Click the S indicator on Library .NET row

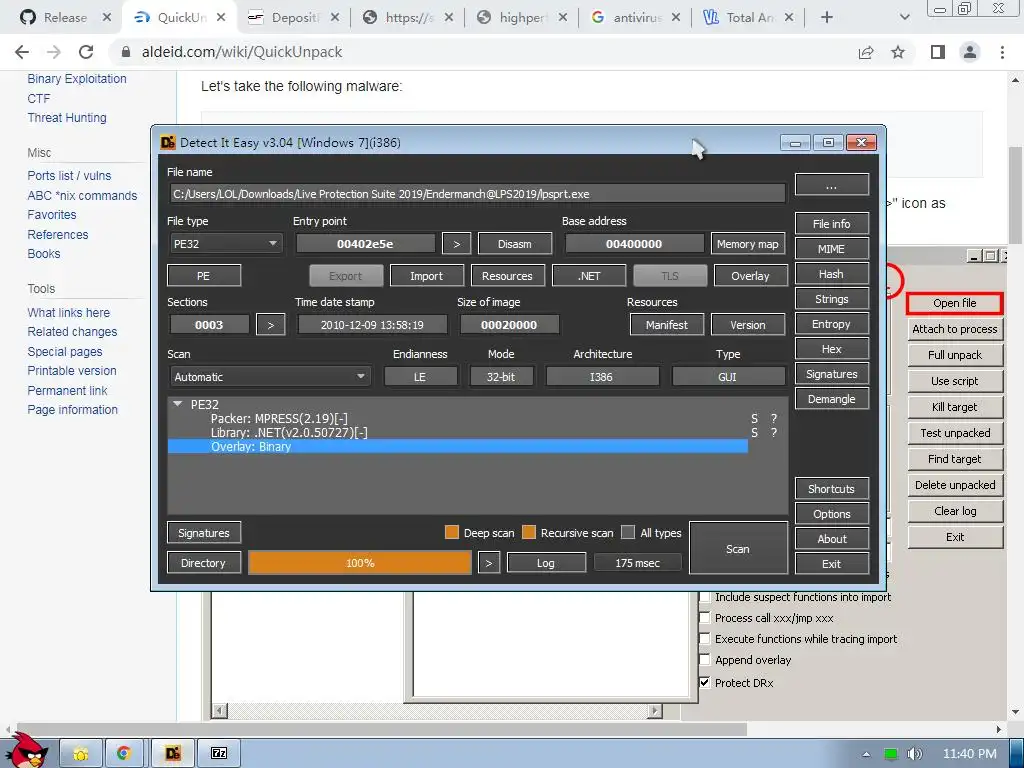tap(754, 433)
